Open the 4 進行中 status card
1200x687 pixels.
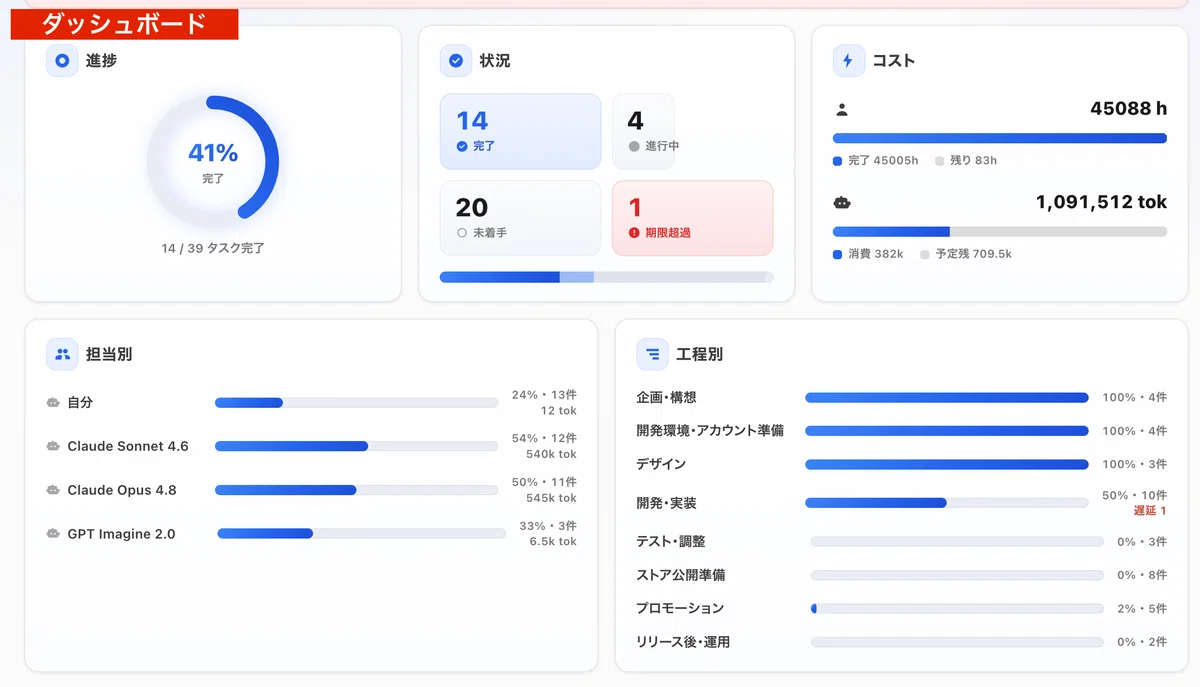(x=643, y=132)
